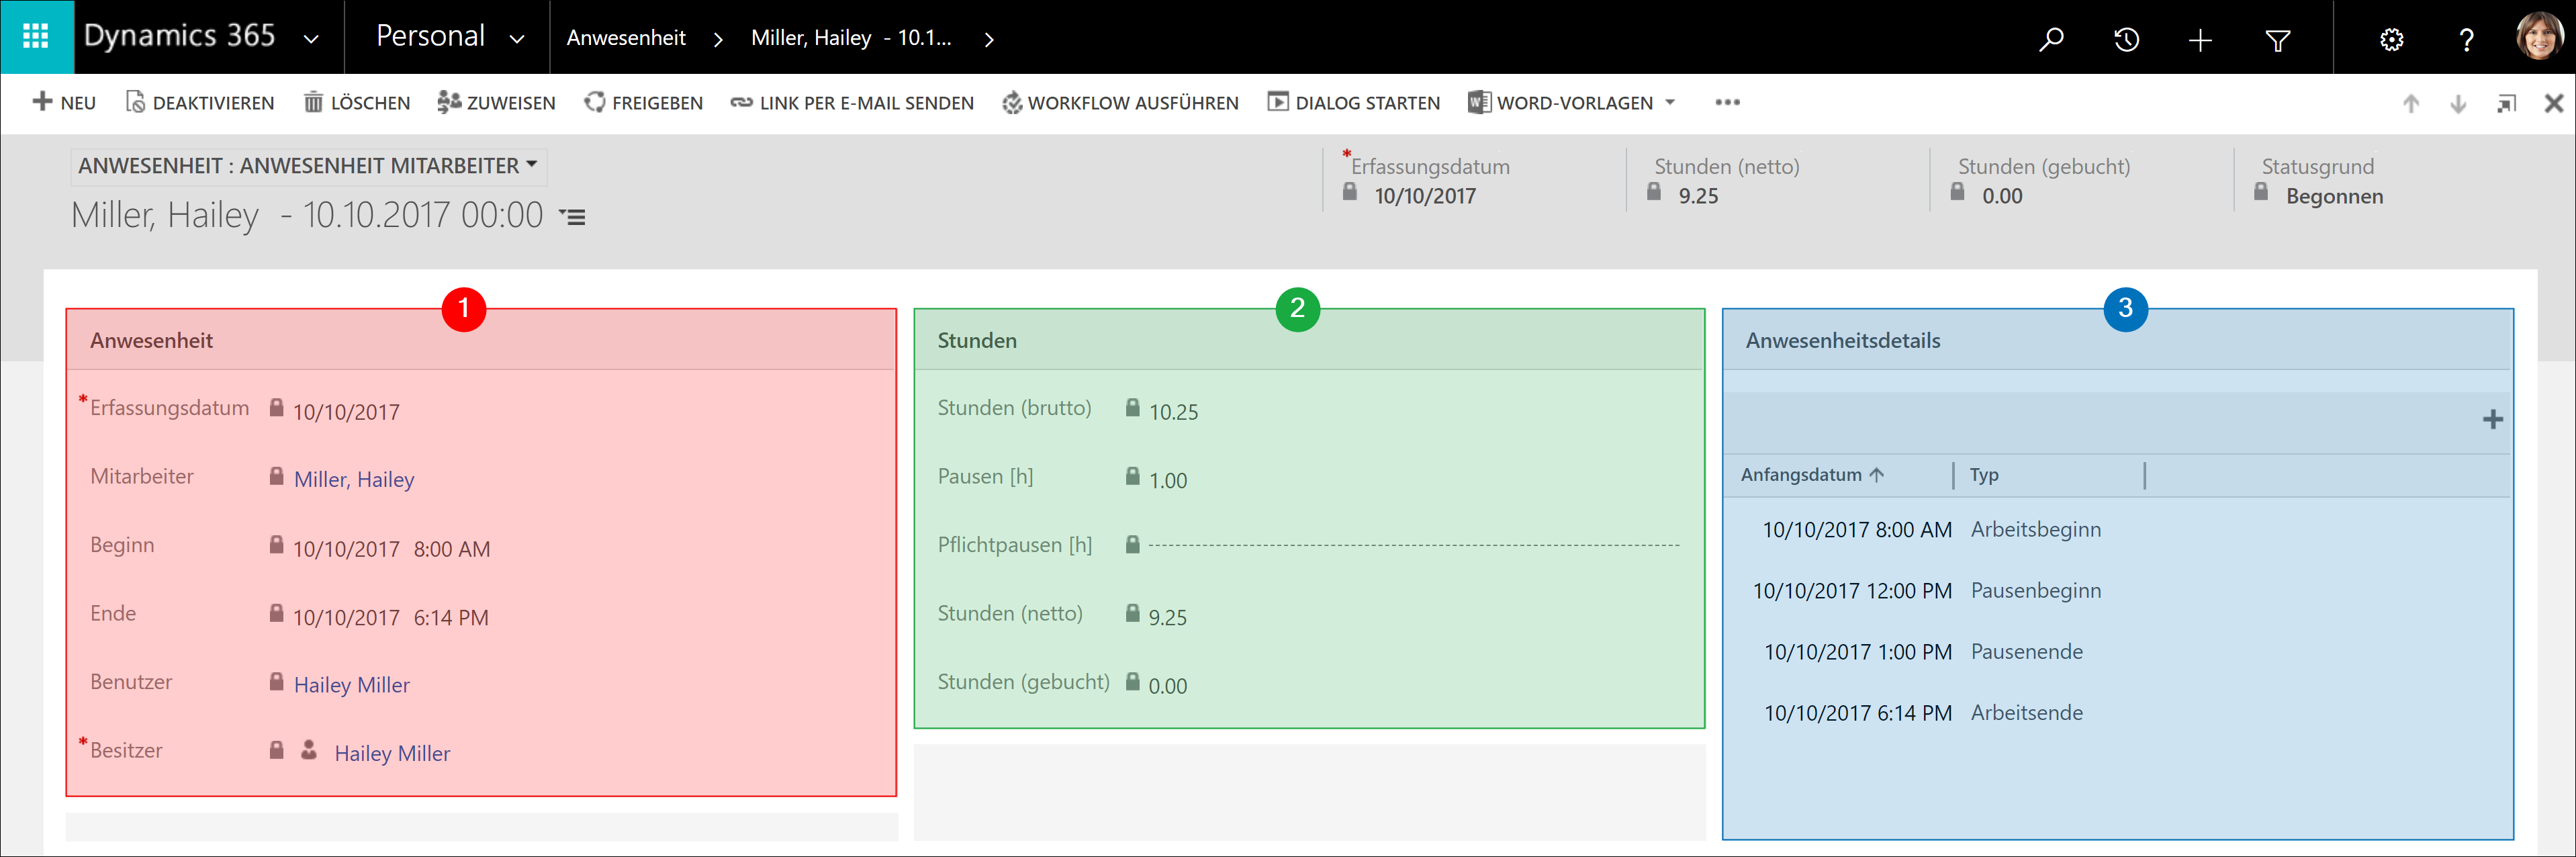The image size is (2576, 857).
Task: Click Anwesenheit in the breadcrumb
Action: [x=626, y=38]
